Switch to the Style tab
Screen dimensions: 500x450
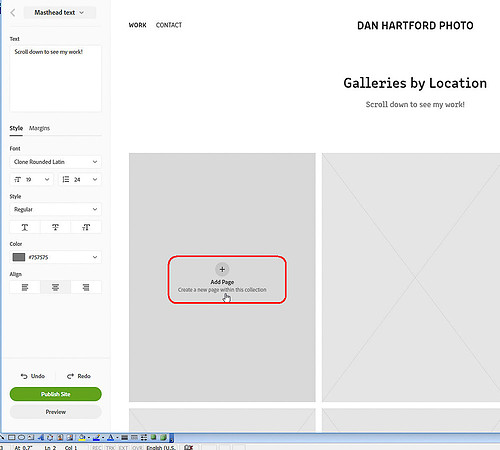(x=16, y=128)
